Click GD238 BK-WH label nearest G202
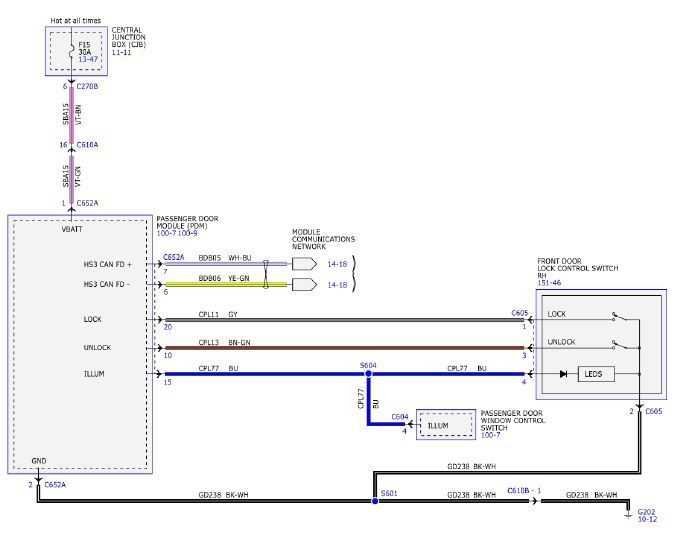The width and height of the screenshot is (681, 534). 591,494
